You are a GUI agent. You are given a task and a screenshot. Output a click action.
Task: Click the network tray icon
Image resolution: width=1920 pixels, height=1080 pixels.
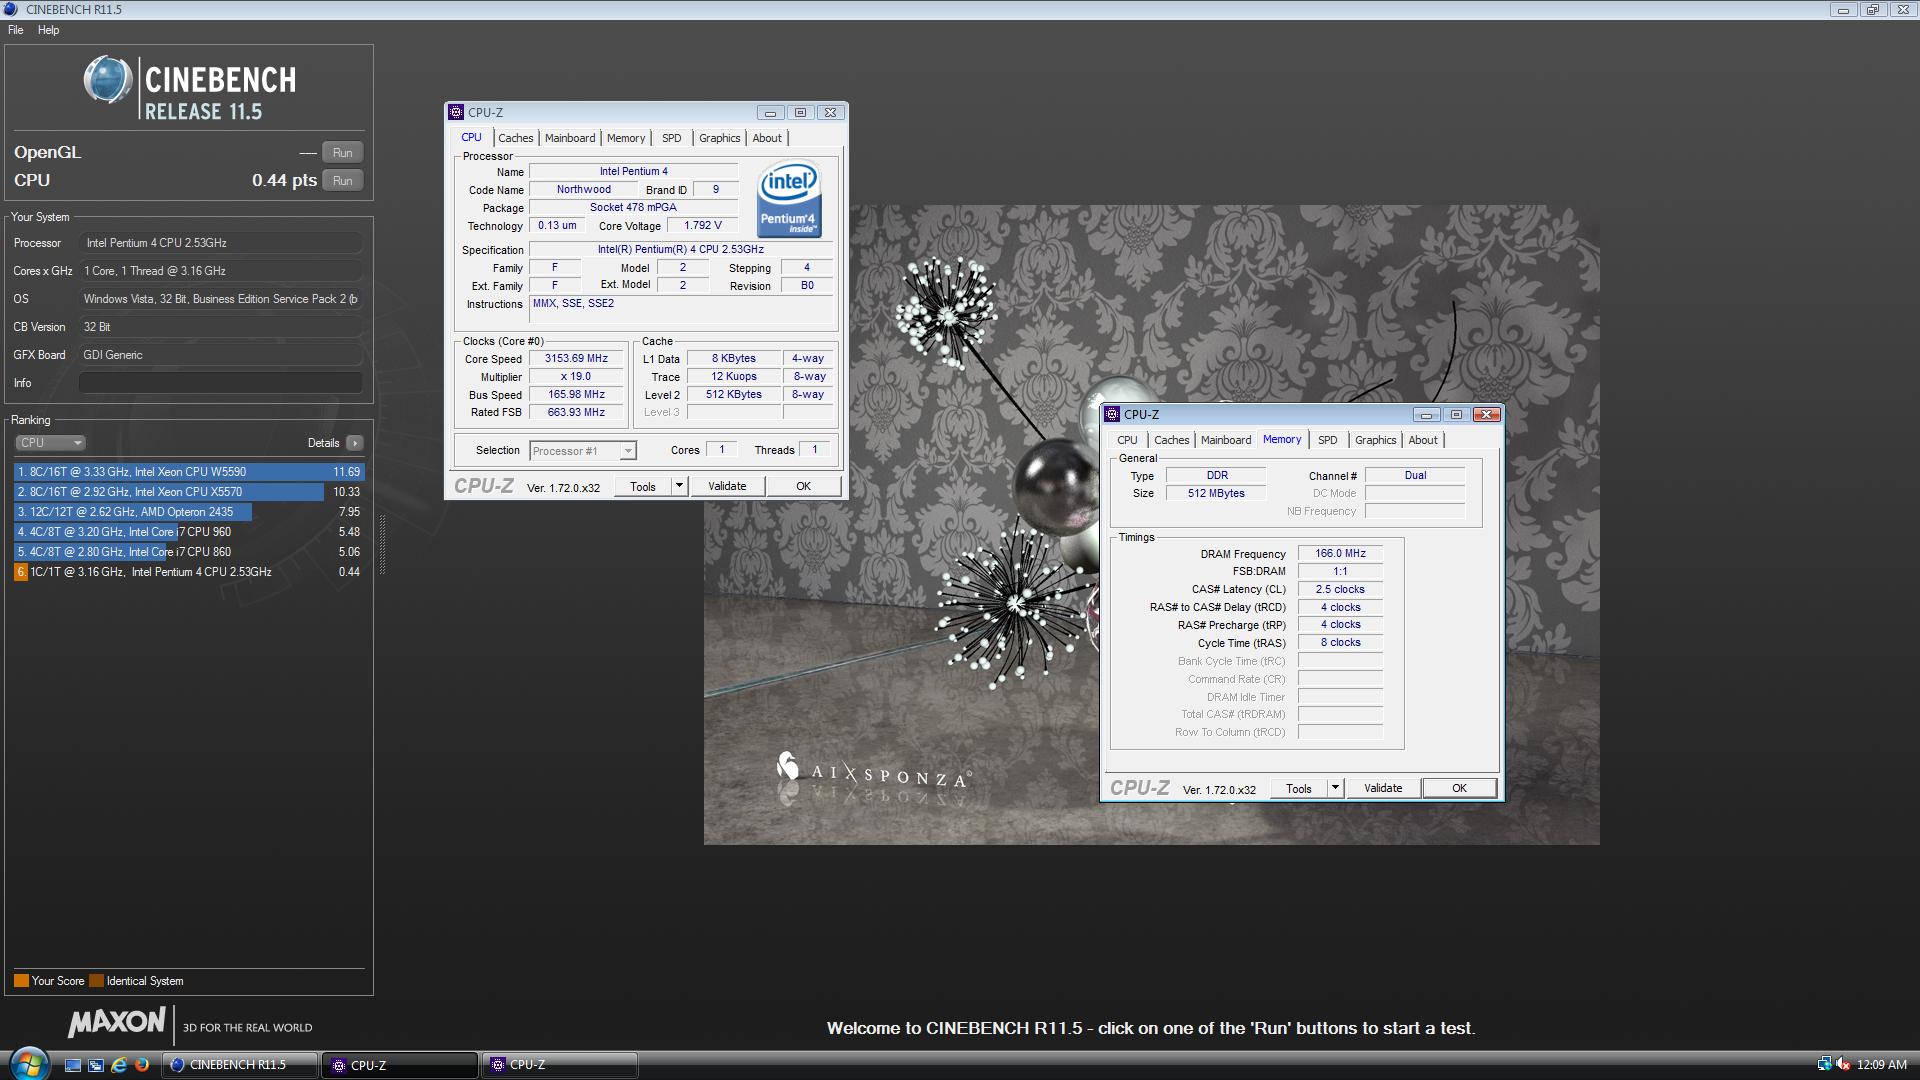(x=1824, y=1065)
